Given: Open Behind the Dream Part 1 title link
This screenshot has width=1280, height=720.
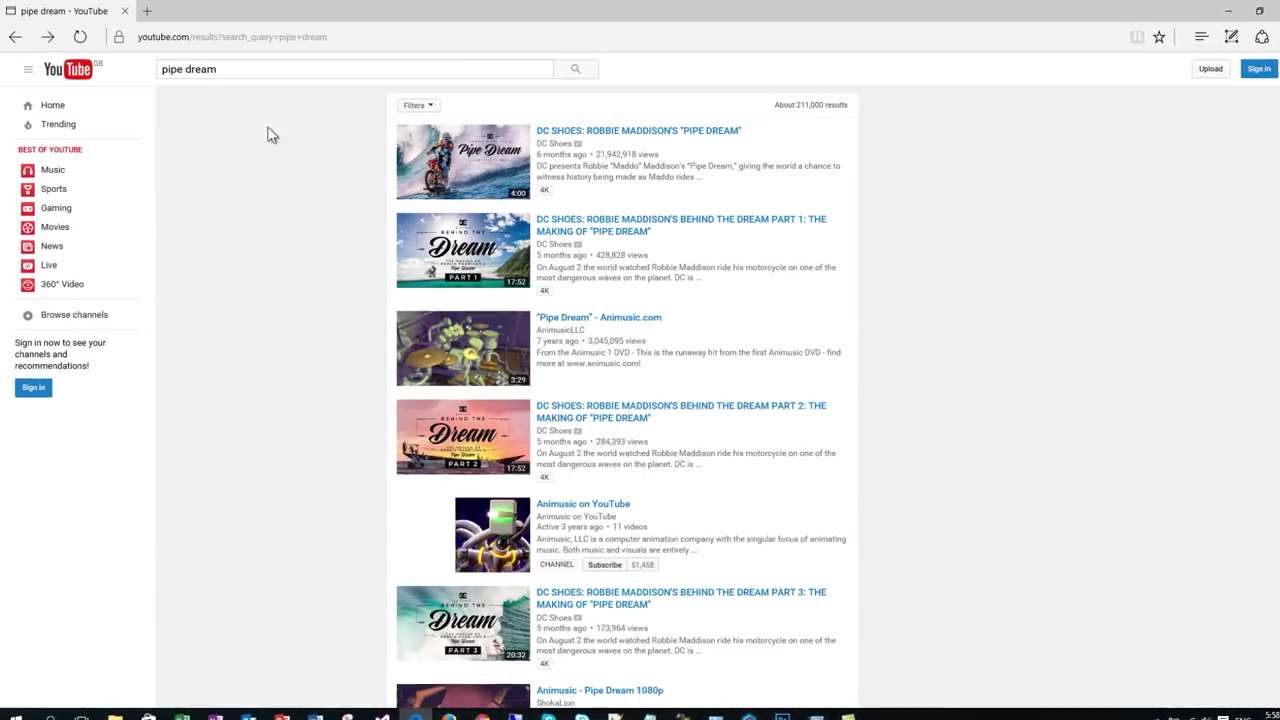Looking at the screenshot, I should tap(681, 225).
